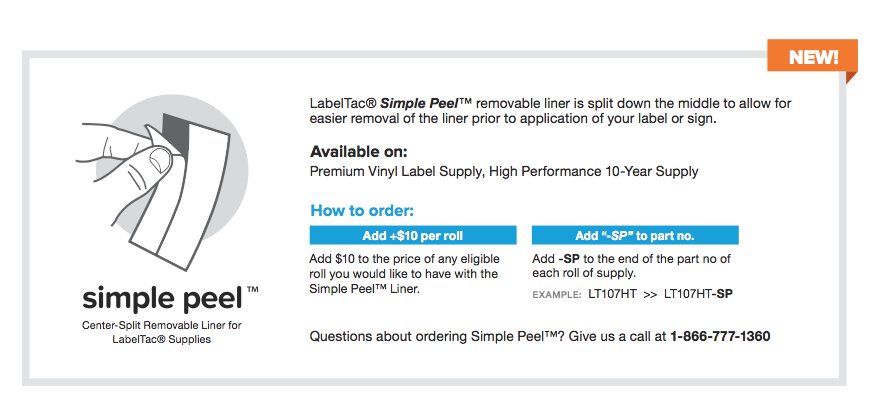Click the orange NEW! badge
Image resolution: width=872 pixels, height=408 pixels.
tap(814, 56)
